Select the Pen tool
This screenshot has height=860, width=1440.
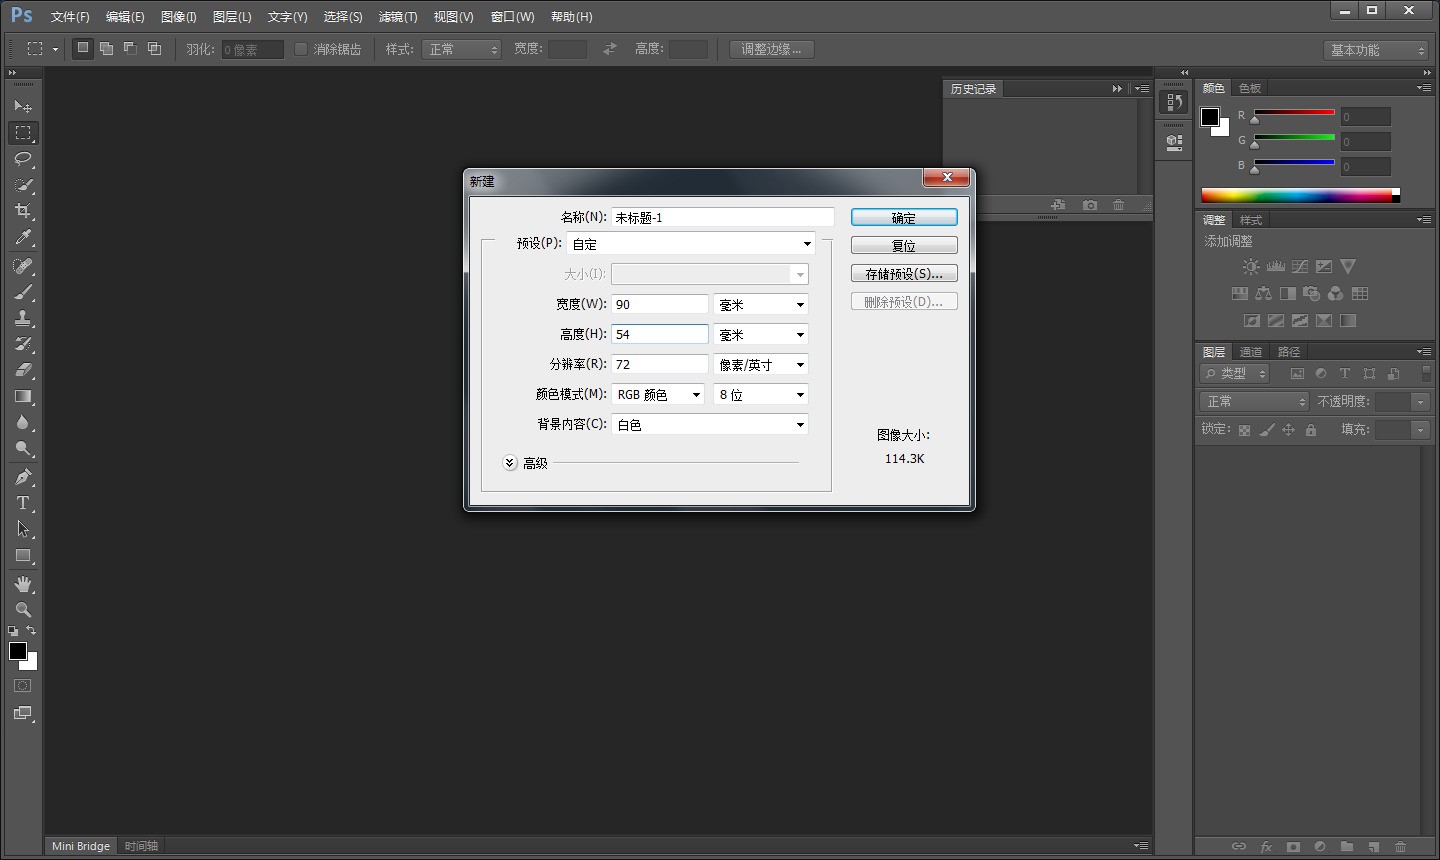coord(23,477)
